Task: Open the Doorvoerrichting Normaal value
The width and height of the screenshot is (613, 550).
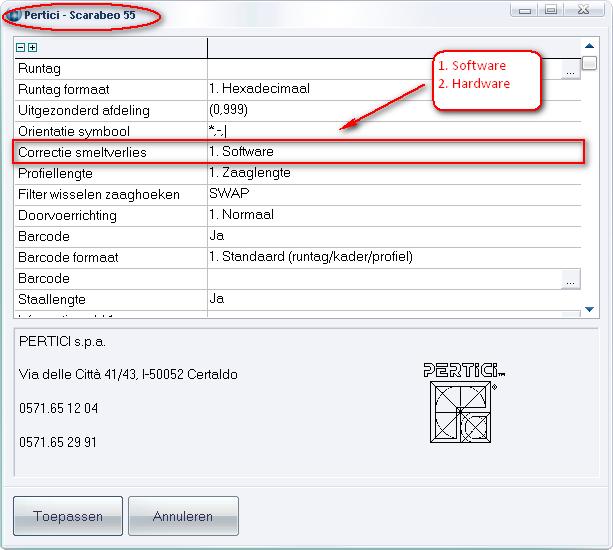Action: [241, 214]
